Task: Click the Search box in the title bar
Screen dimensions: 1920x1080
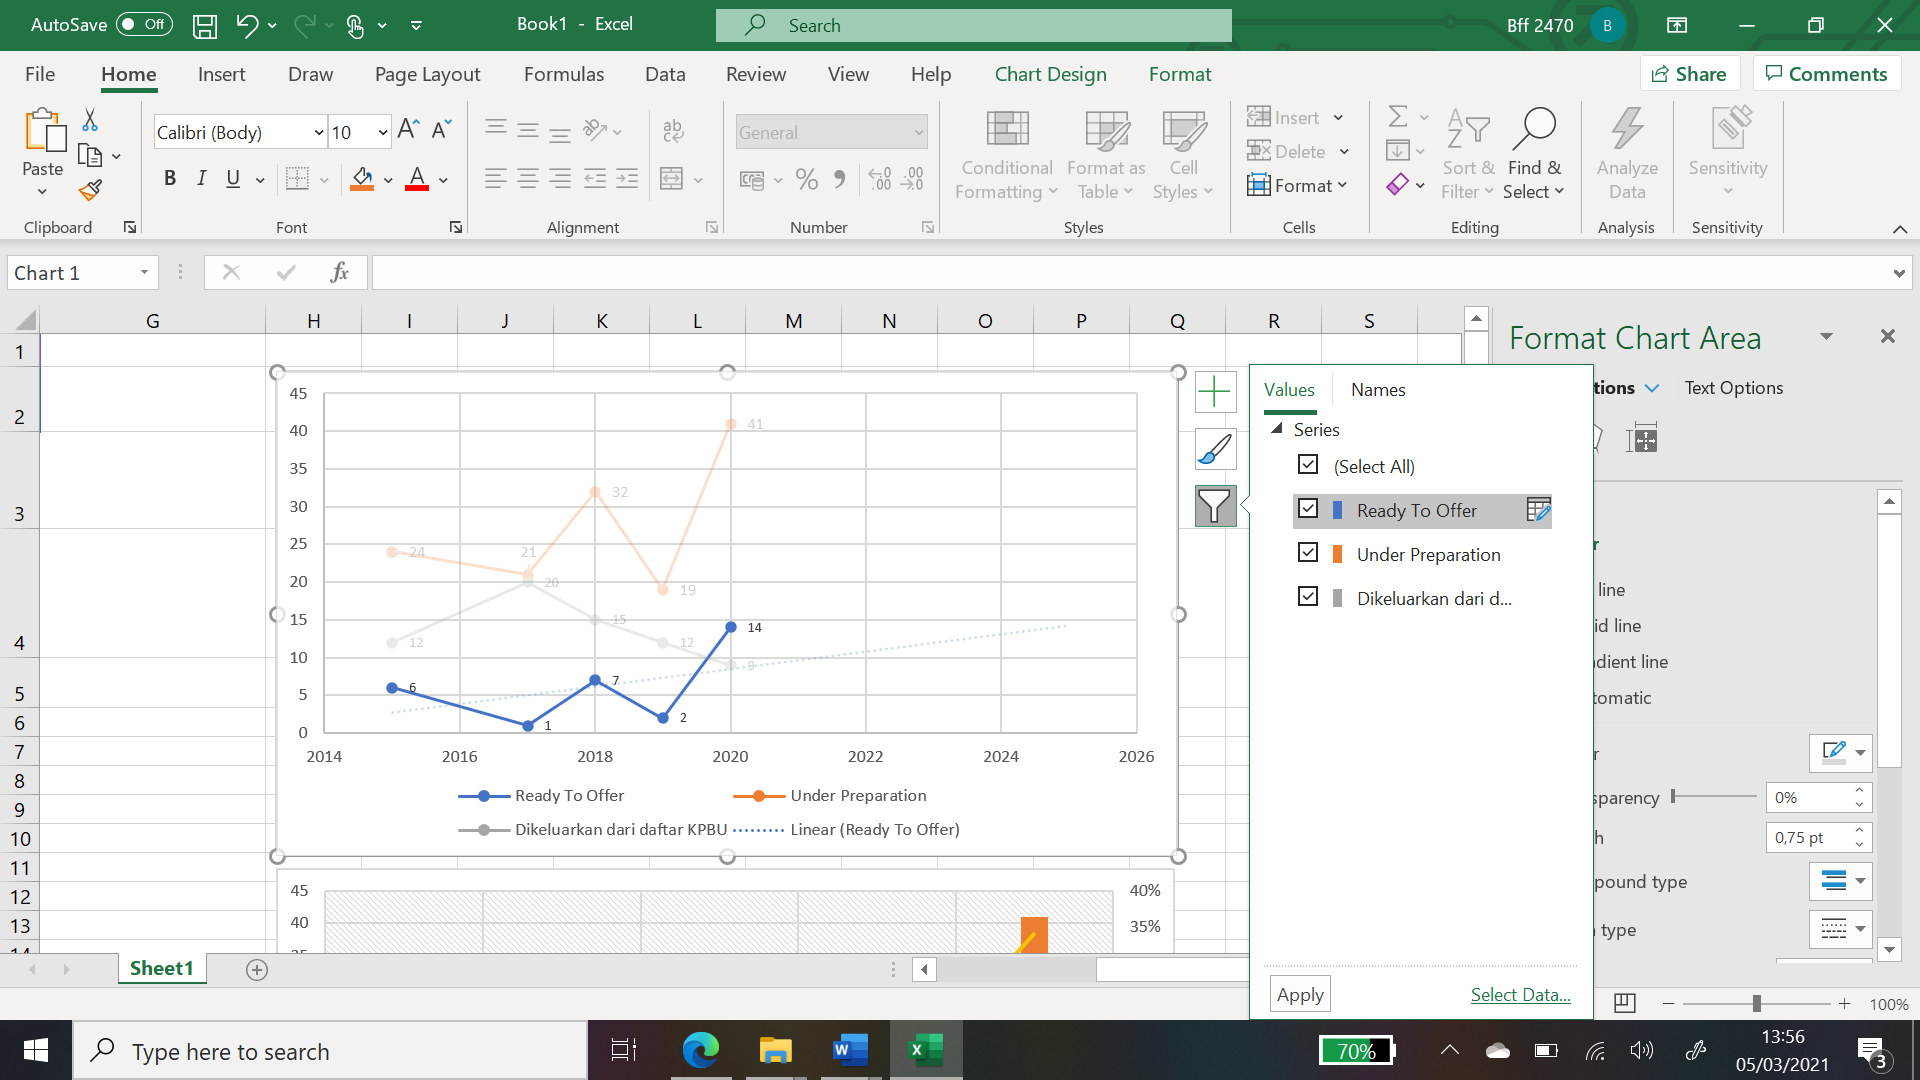Action: [x=973, y=25]
